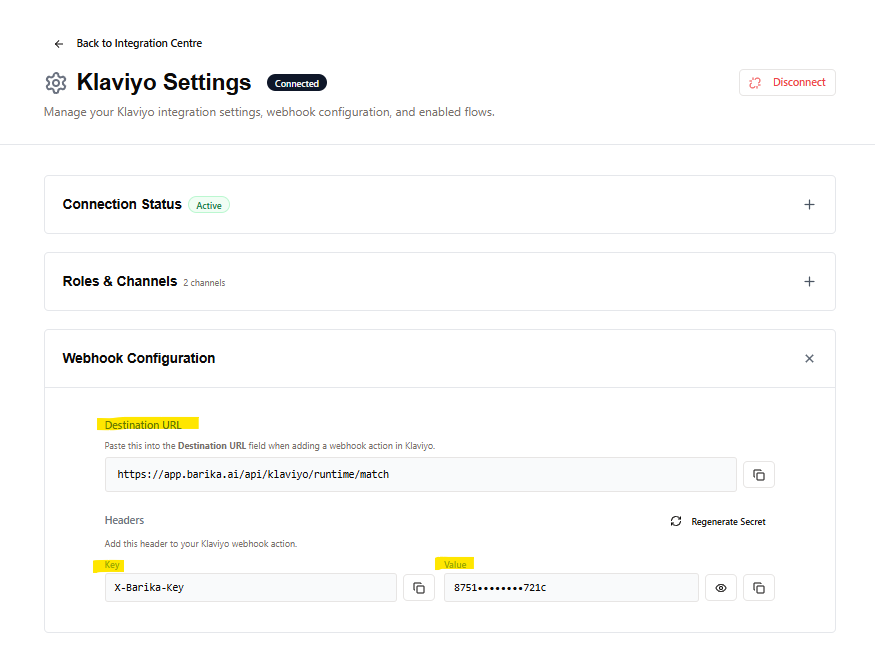Click the Connected status badge
The image size is (875, 645).
[x=297, y=83]
